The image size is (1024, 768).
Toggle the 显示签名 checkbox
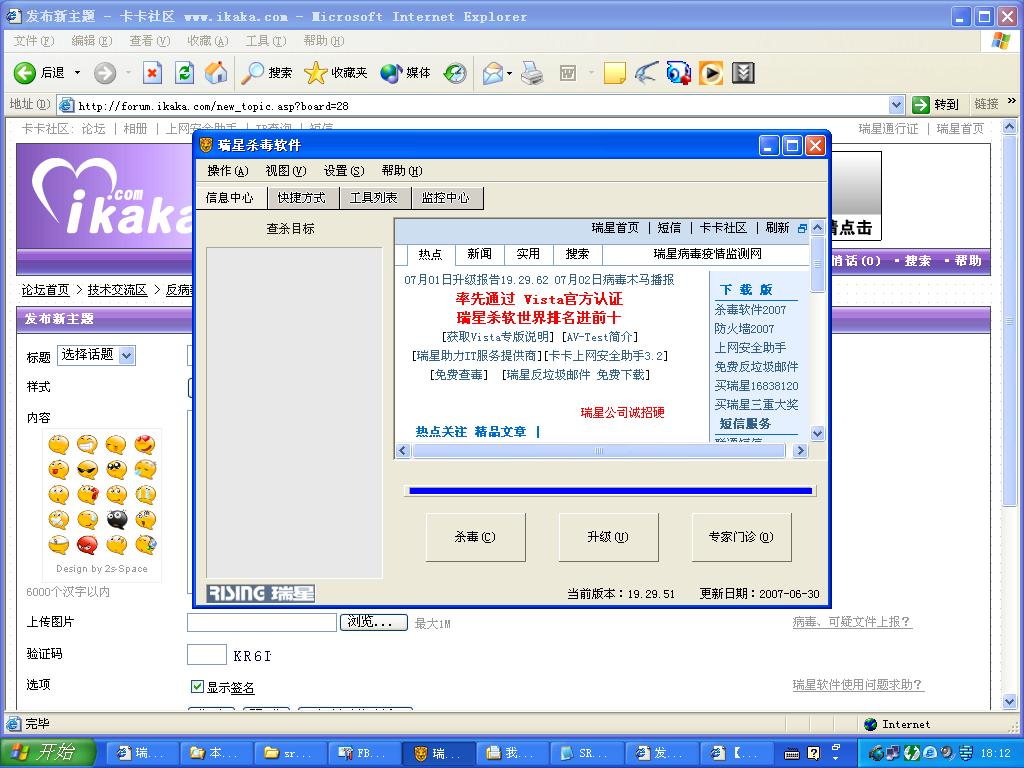197,686
